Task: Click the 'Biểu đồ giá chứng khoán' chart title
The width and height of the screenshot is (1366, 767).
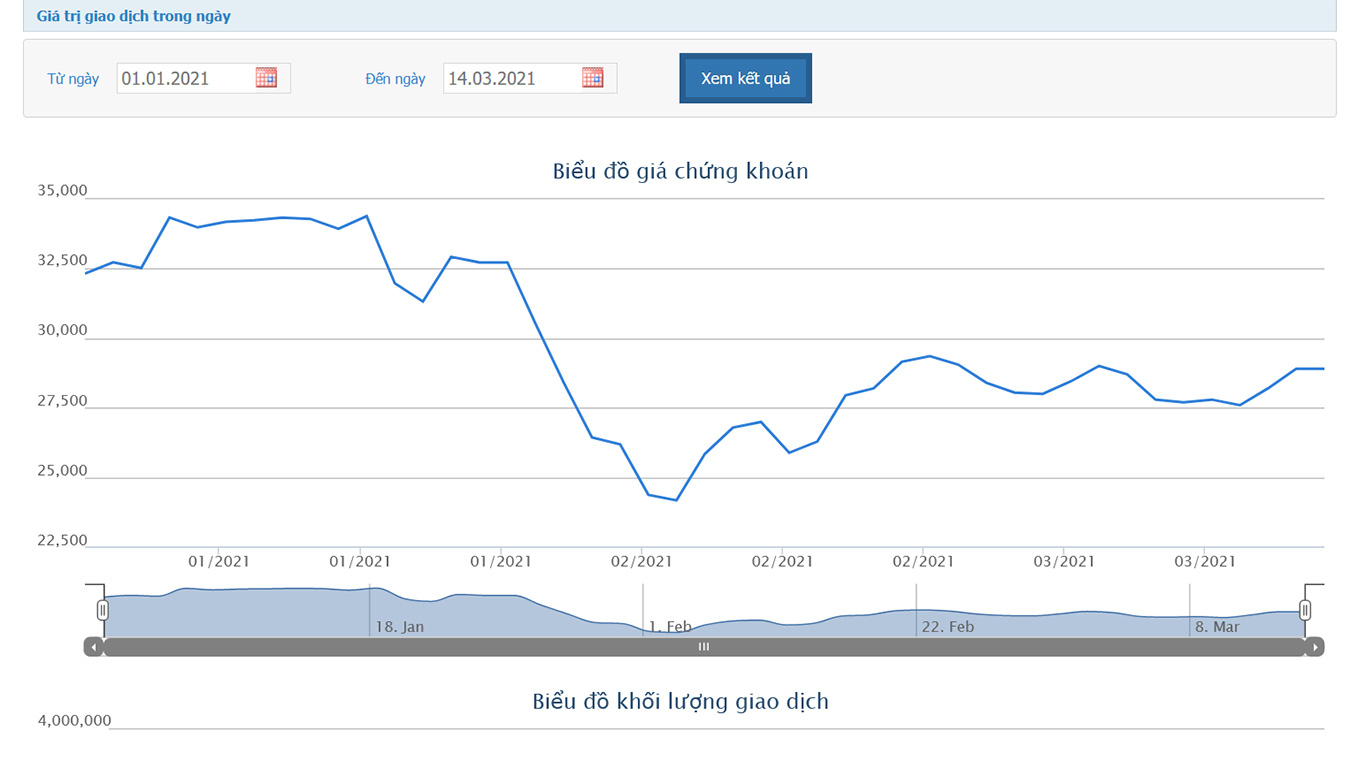Action: pyautogui.click(x=680, y=171)
